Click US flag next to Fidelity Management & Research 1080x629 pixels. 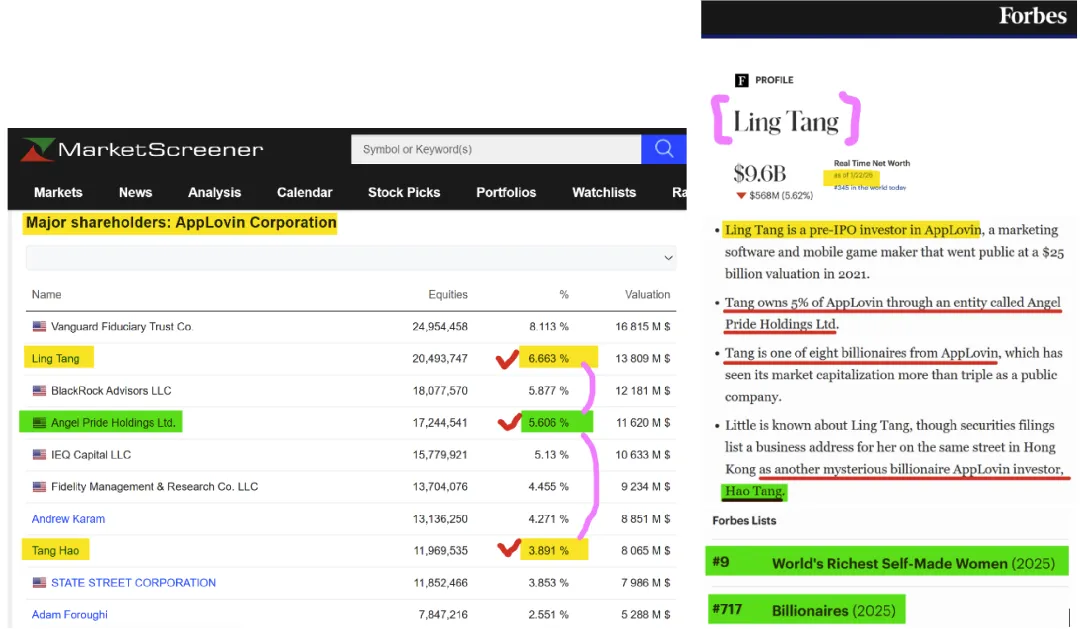[x=39, y=486]
